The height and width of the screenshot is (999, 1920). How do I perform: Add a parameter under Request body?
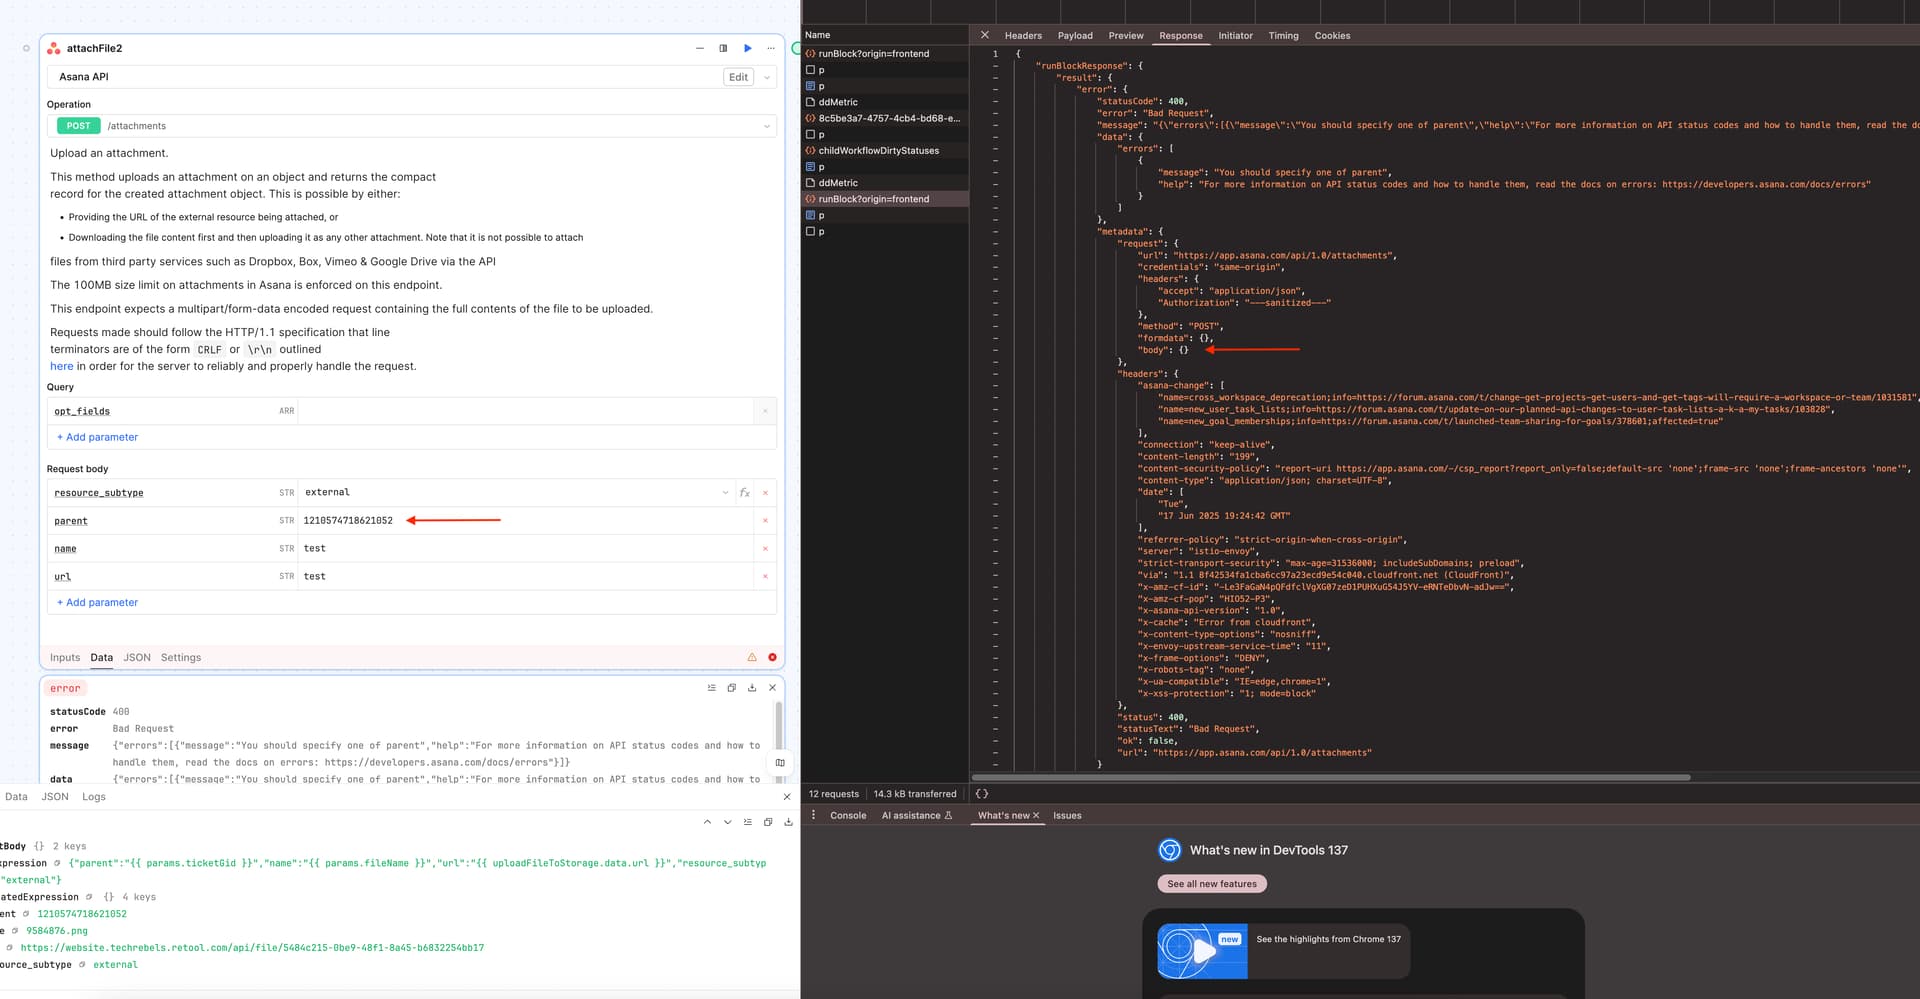click(x=97, y=602)
